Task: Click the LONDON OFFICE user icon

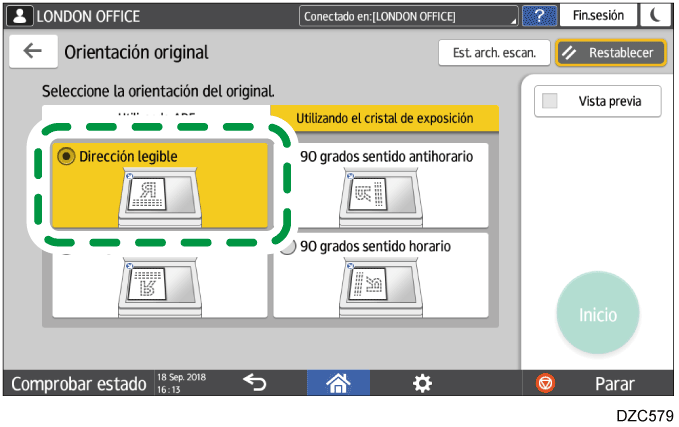Action: 19,16
